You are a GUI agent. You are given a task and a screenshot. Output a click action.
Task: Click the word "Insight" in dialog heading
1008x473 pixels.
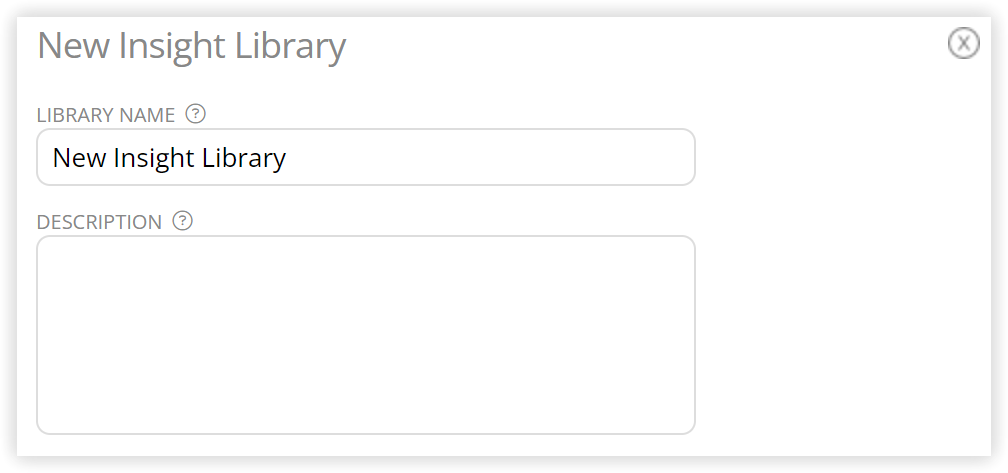172,46
